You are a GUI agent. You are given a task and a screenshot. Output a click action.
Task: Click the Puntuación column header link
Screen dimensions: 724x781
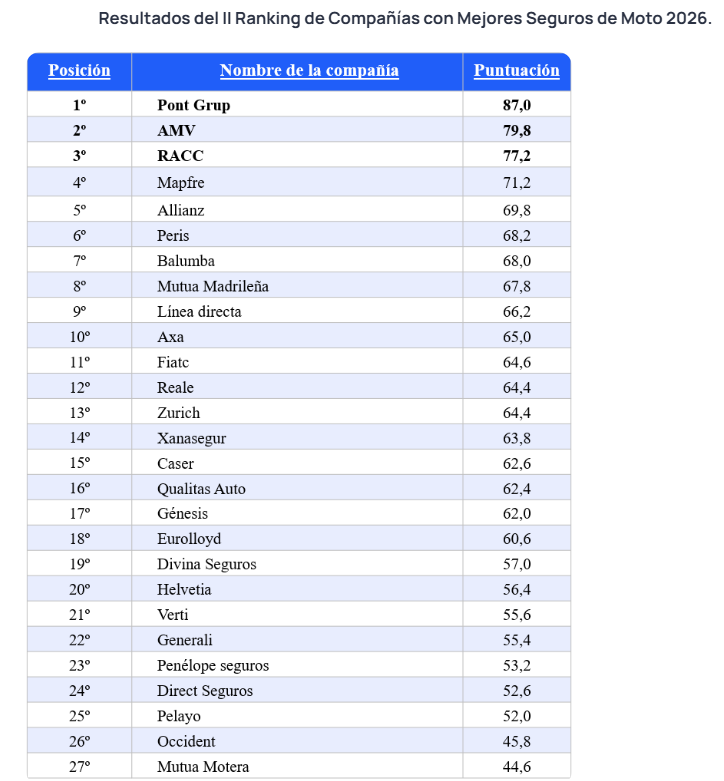click(516, 70)
